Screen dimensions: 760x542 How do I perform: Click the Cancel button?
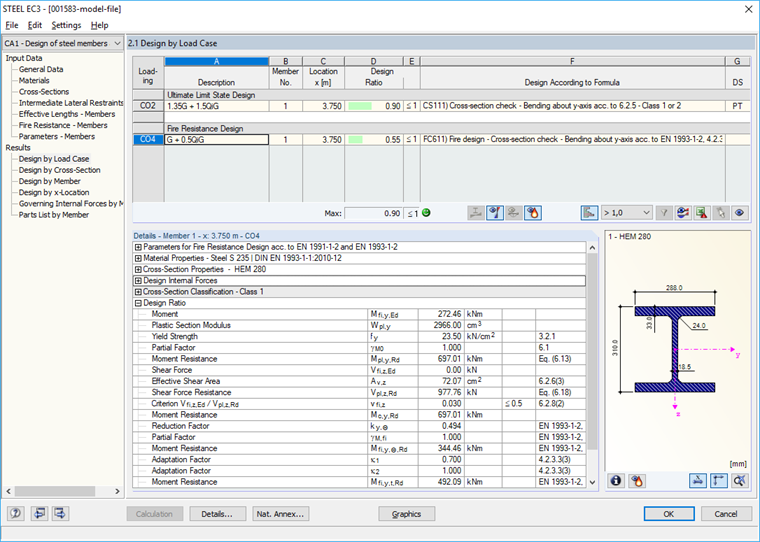(726, 514)
